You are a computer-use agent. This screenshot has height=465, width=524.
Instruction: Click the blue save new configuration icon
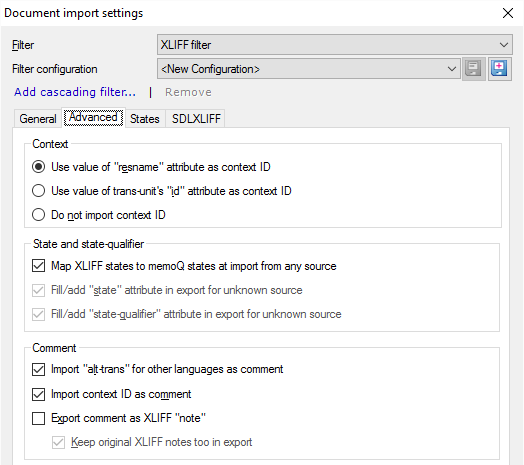[x=499, y=69]
